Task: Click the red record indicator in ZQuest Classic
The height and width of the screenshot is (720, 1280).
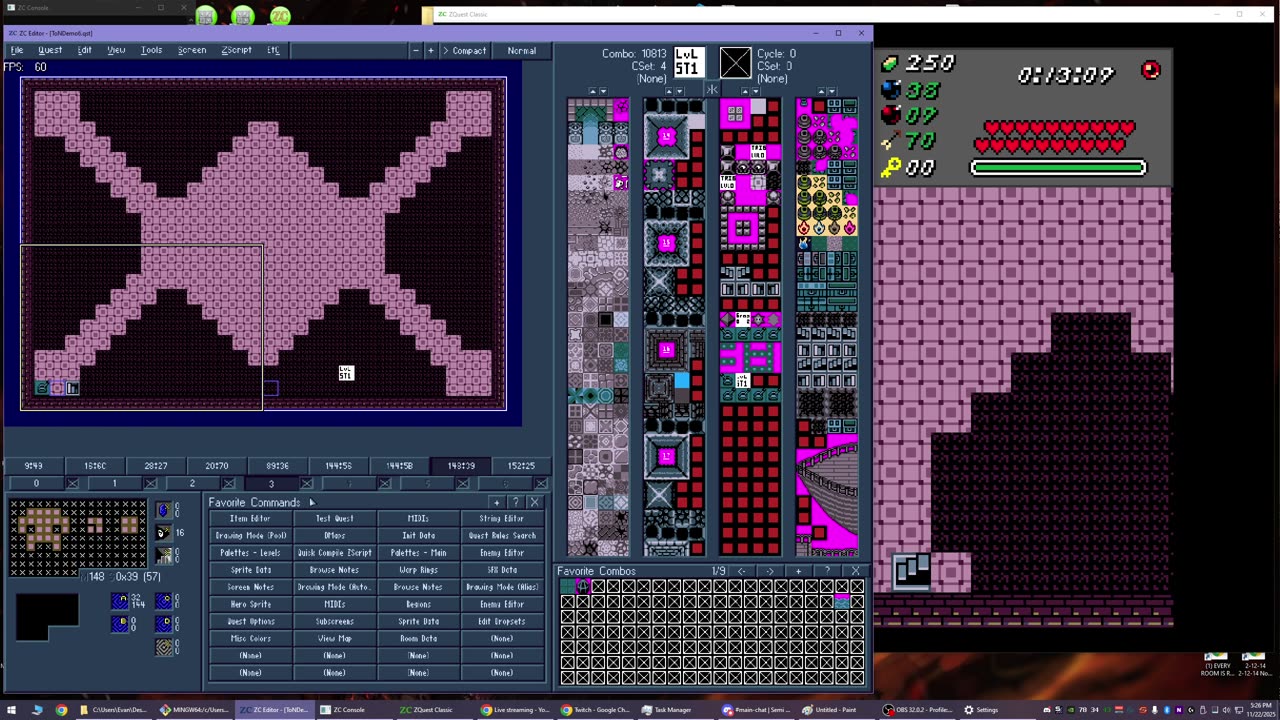Action: pos(1151,70)
